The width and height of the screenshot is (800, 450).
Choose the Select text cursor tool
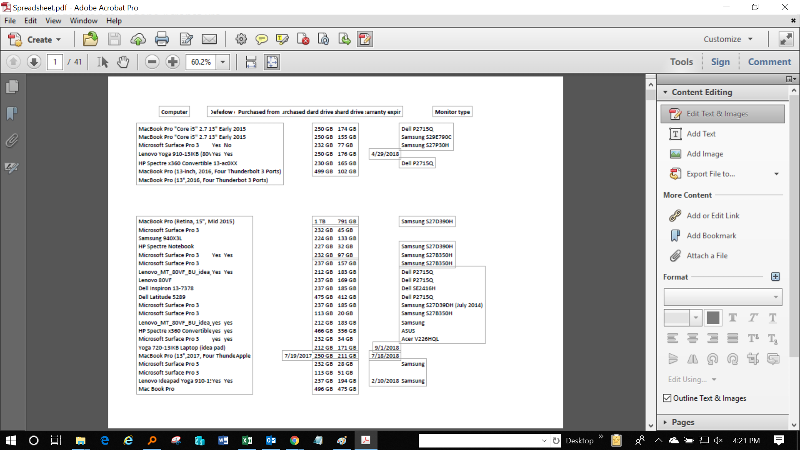pos(103,62)
